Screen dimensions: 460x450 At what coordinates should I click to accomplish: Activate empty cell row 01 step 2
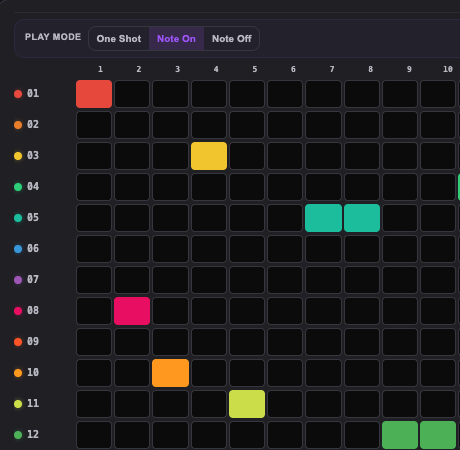[x=132, y=94]
